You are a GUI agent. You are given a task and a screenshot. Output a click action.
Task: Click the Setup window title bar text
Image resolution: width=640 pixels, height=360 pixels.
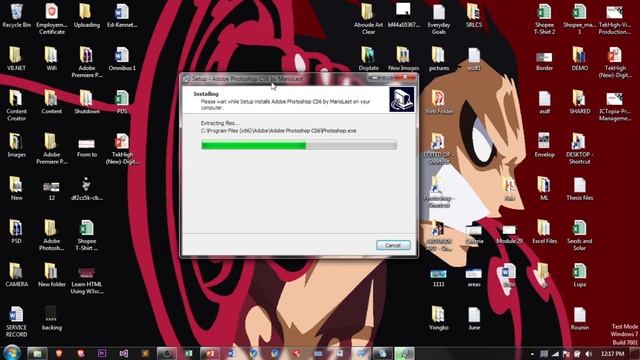(x=247, y=79)
